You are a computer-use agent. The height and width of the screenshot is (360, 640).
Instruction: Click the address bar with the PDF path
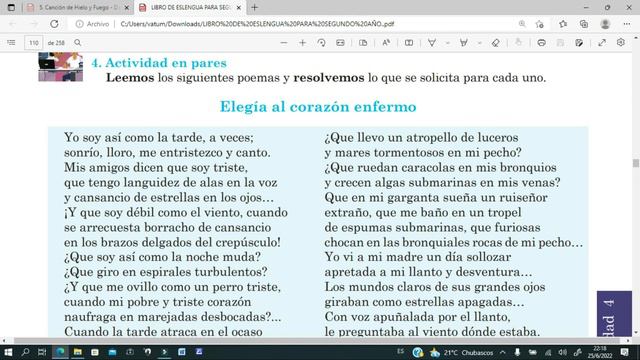[257, 24]
